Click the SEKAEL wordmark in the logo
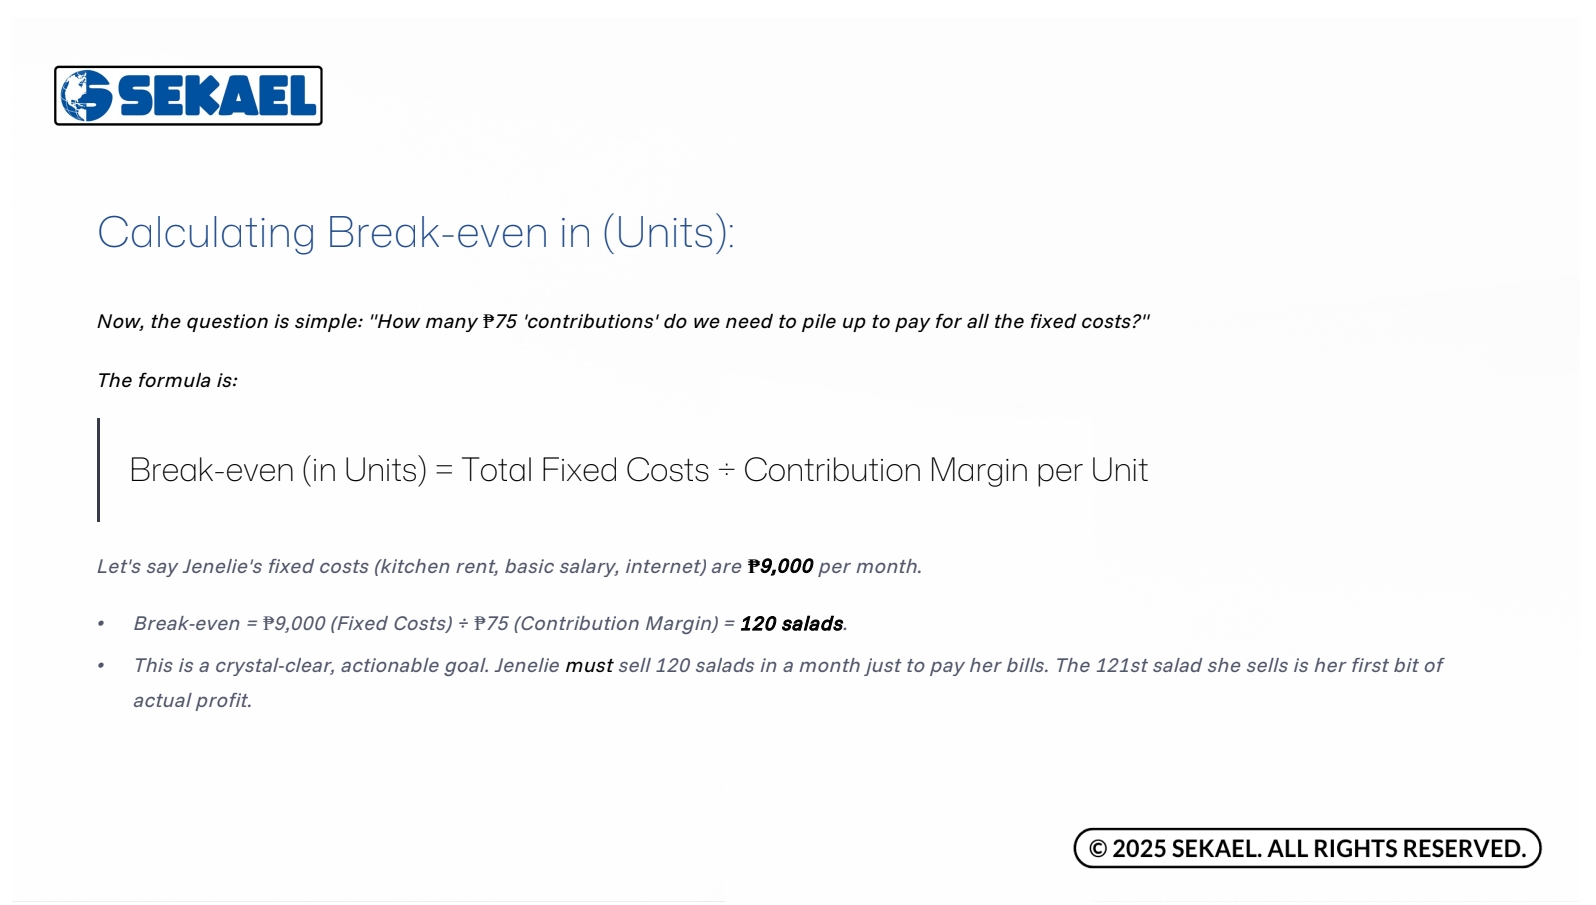 217,97
